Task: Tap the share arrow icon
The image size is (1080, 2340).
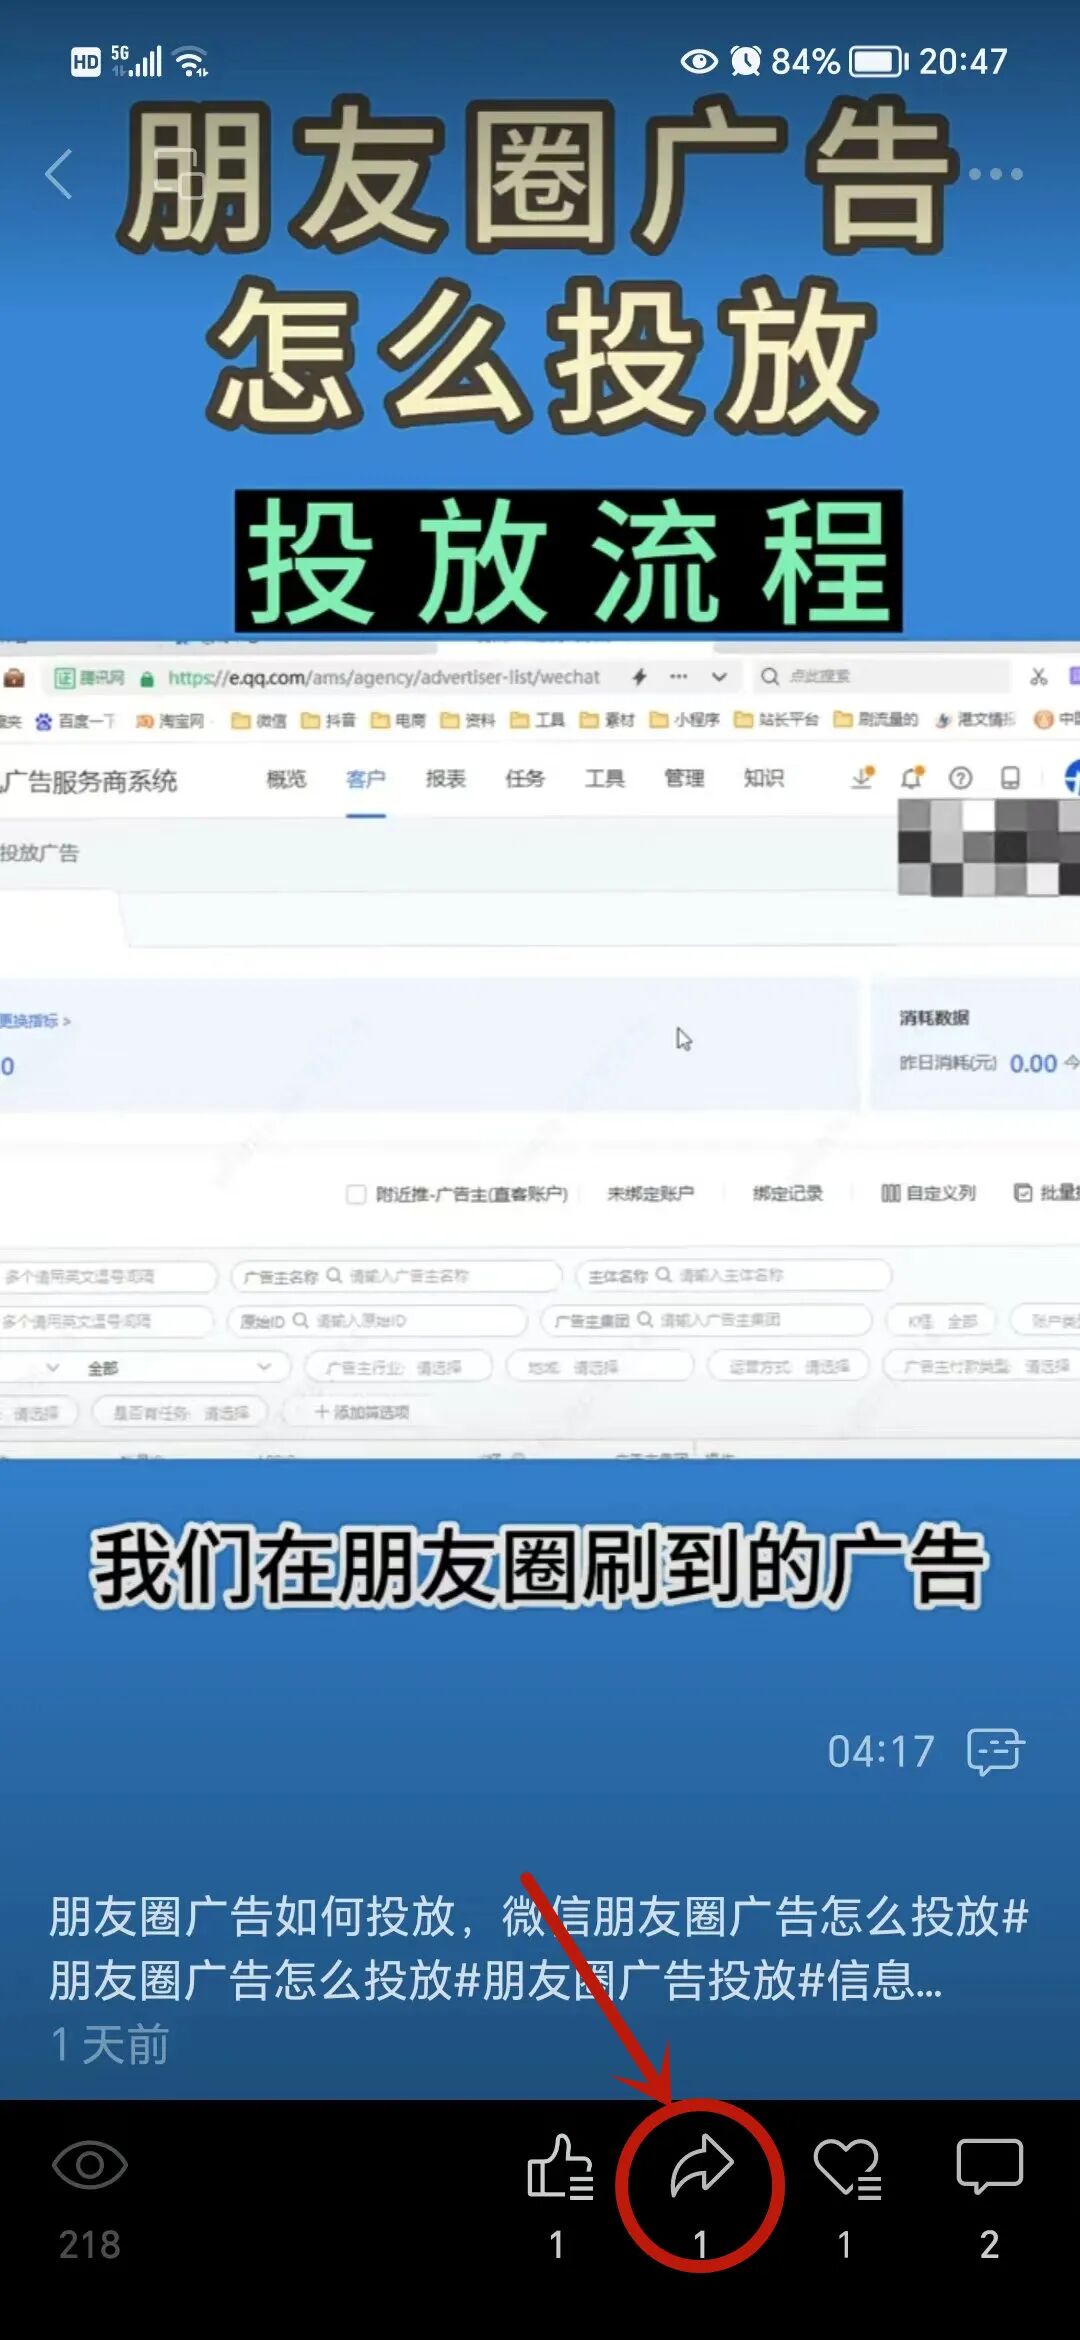Action: (701, 2166)
